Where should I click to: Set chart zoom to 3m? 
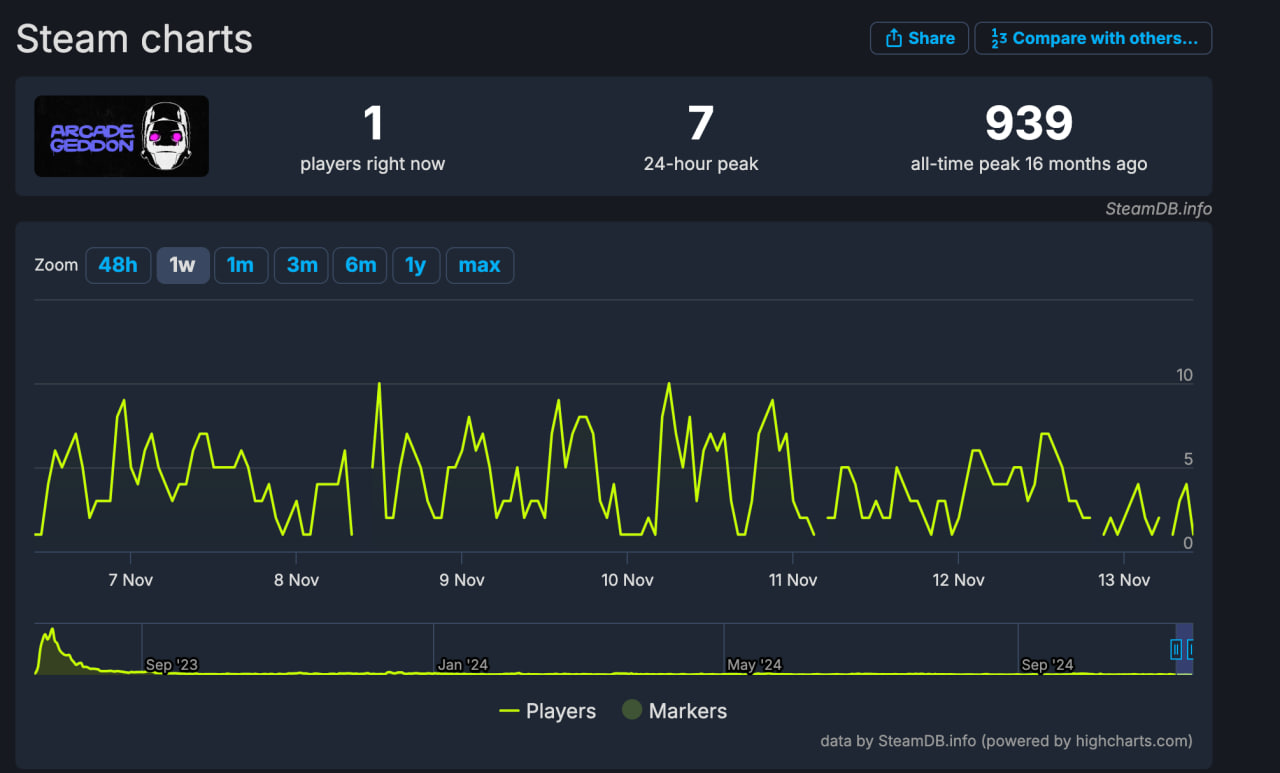(x=301, y=265)
